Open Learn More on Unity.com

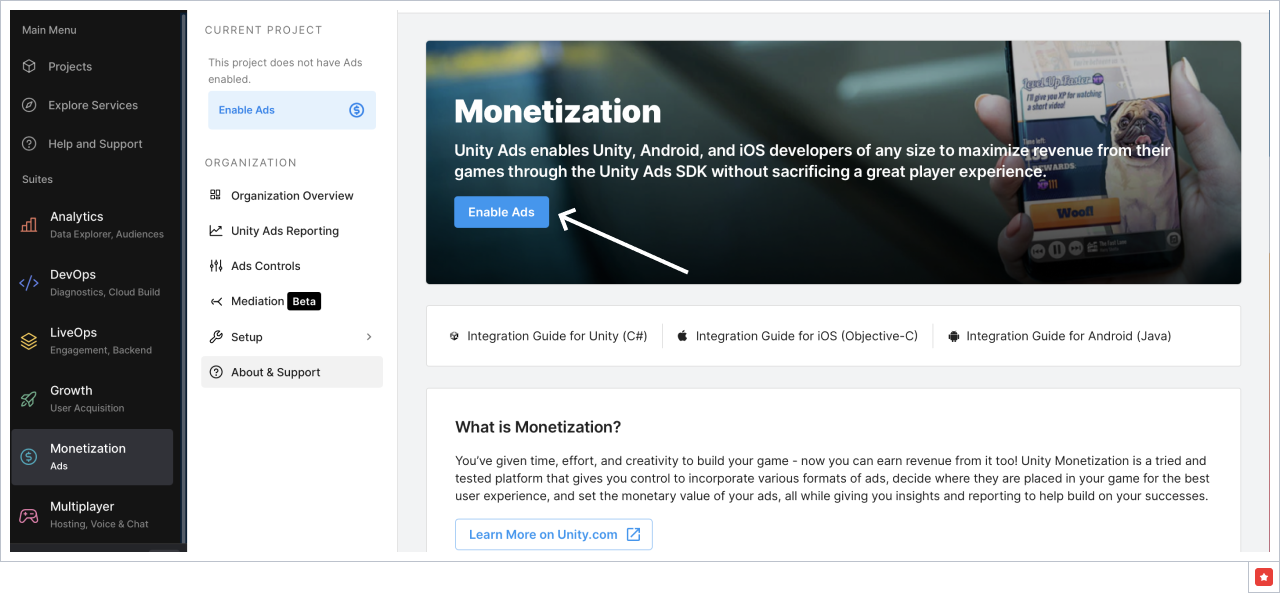[x=553, y=534]
